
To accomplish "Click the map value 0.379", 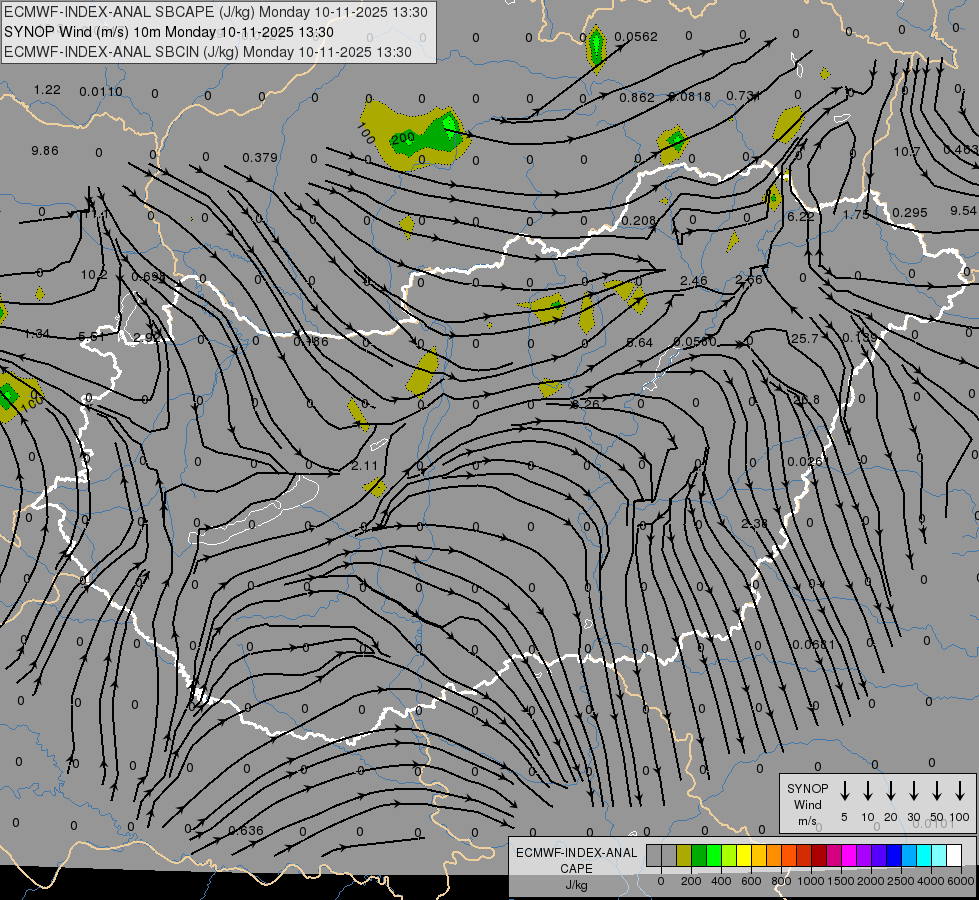I will [x=260, y=157].
